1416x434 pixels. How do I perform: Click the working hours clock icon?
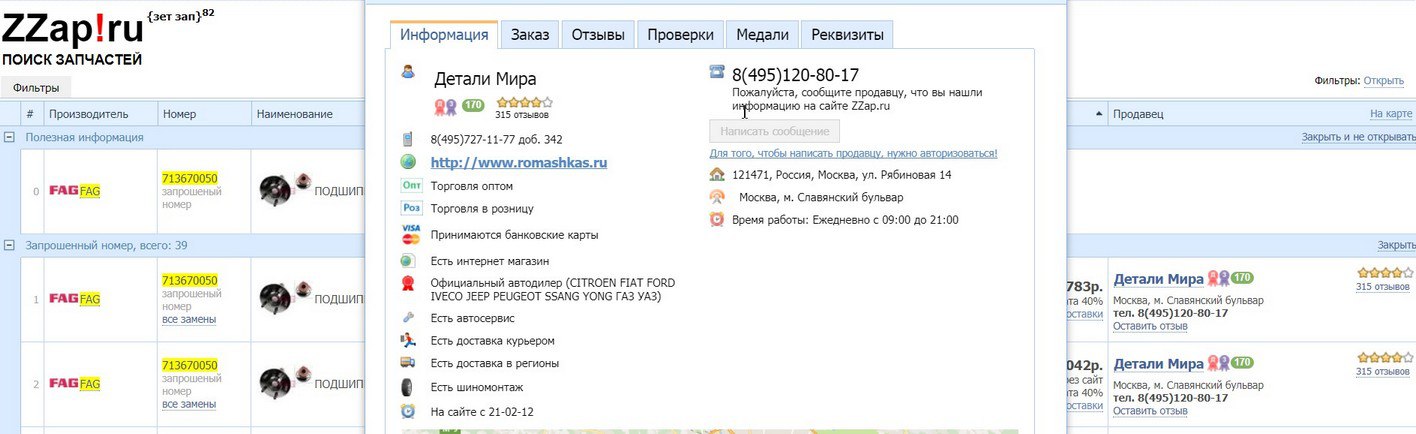pyautogui.click(x=717, y=219)
